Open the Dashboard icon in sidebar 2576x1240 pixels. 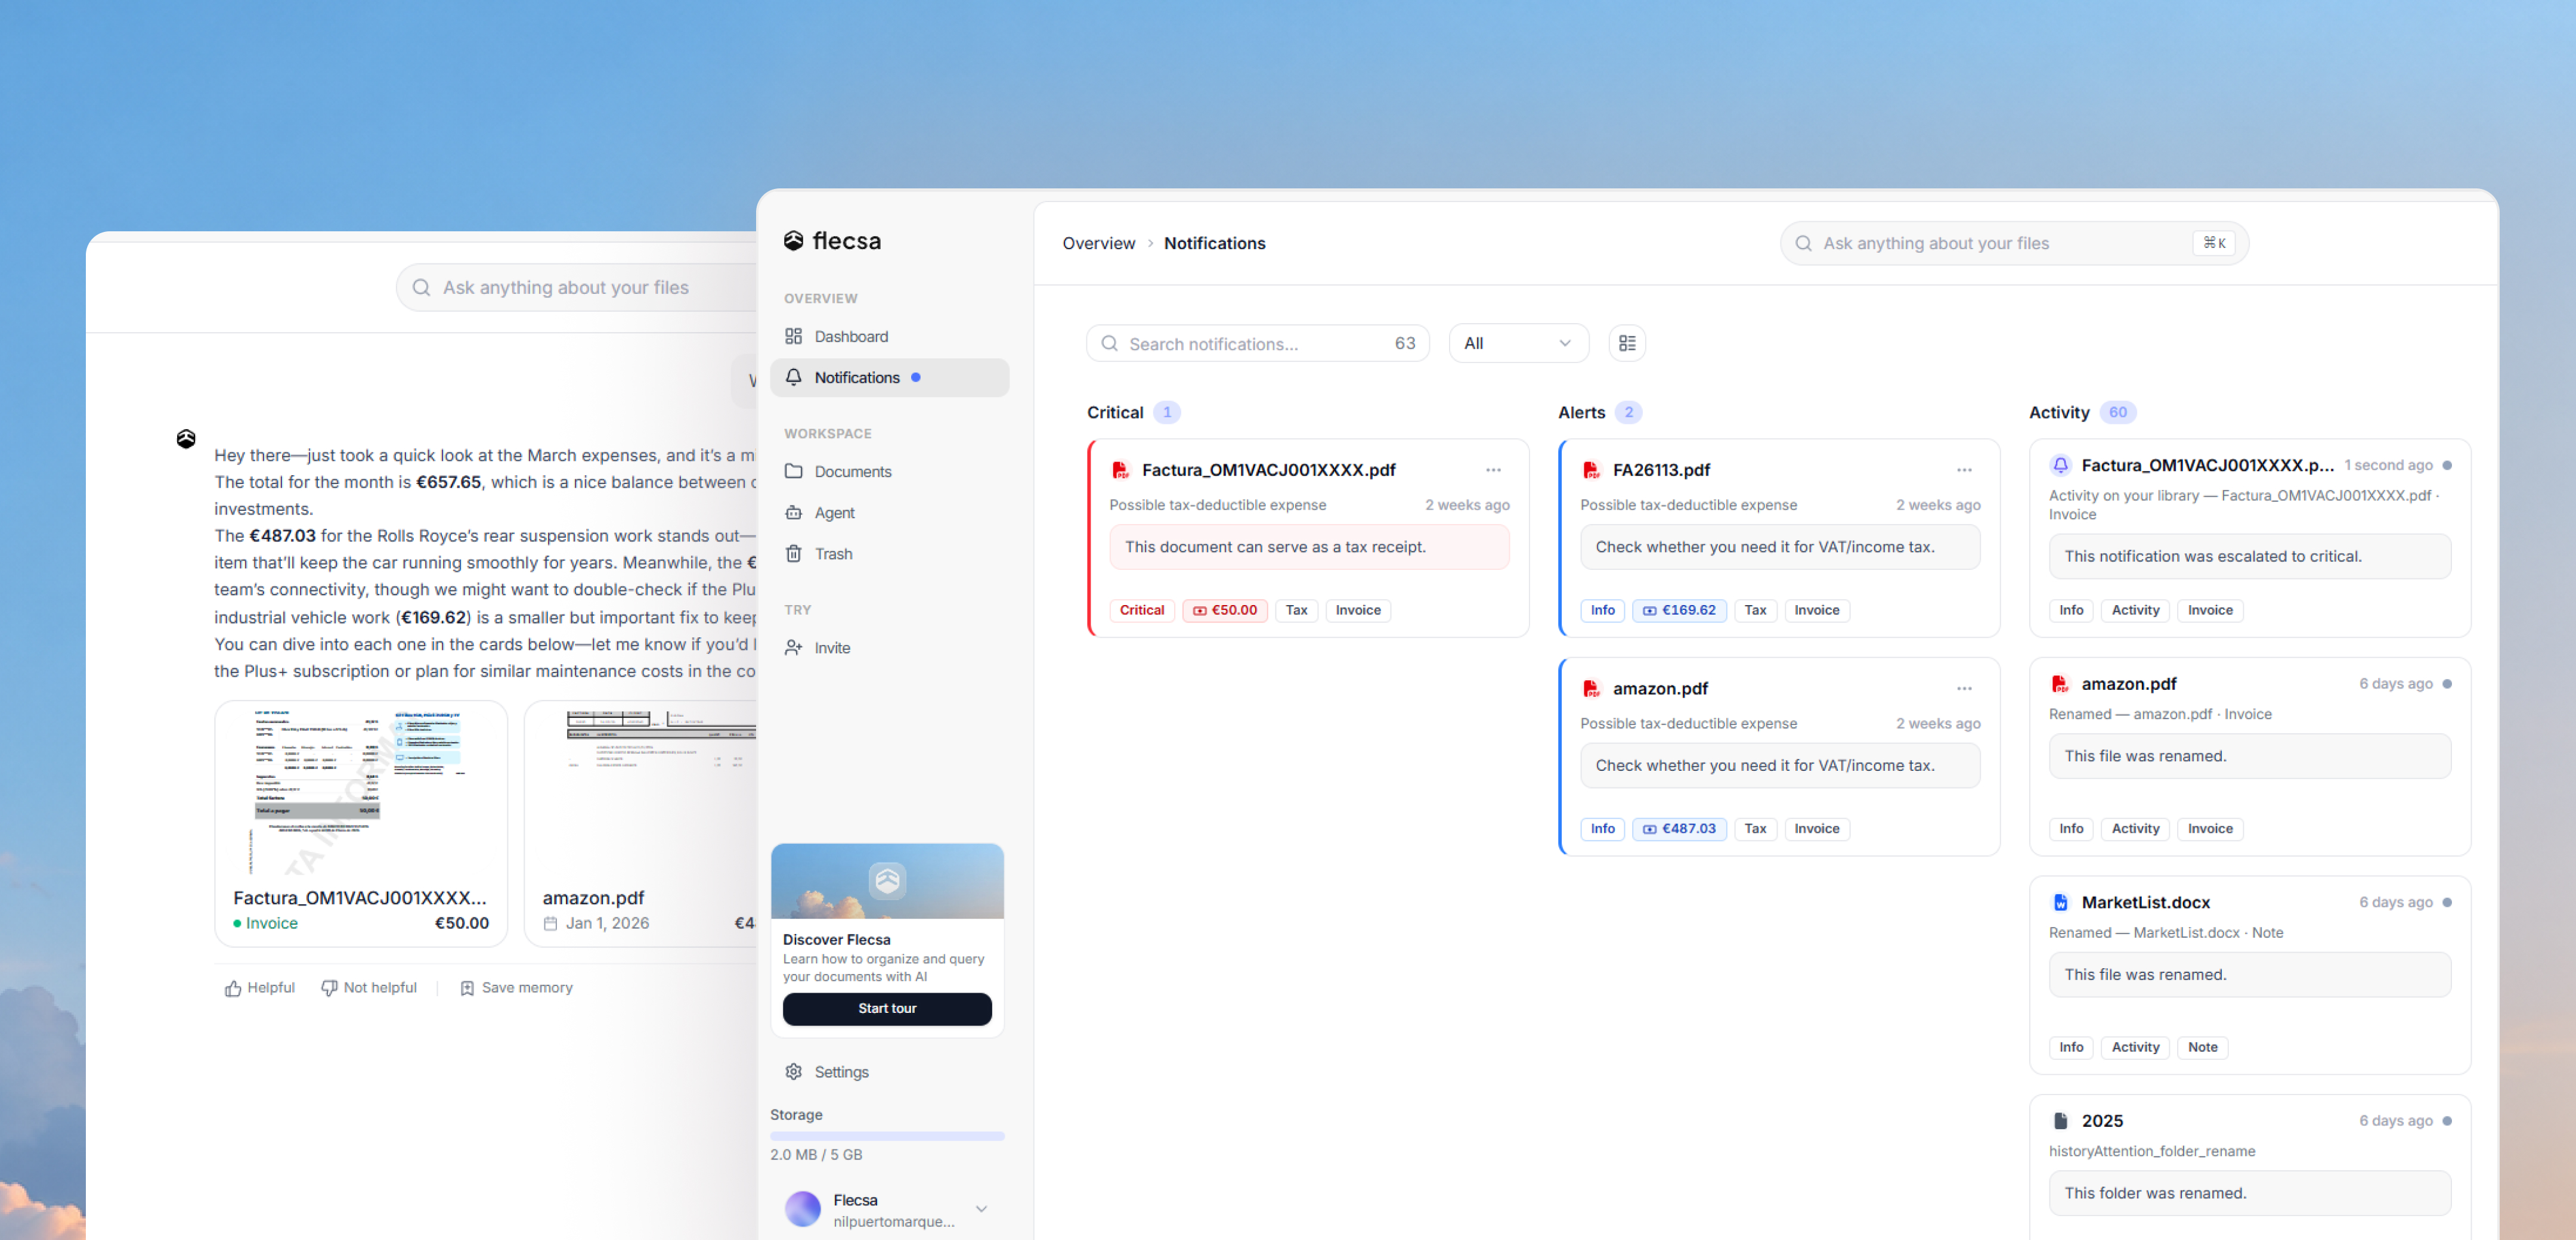793,336
